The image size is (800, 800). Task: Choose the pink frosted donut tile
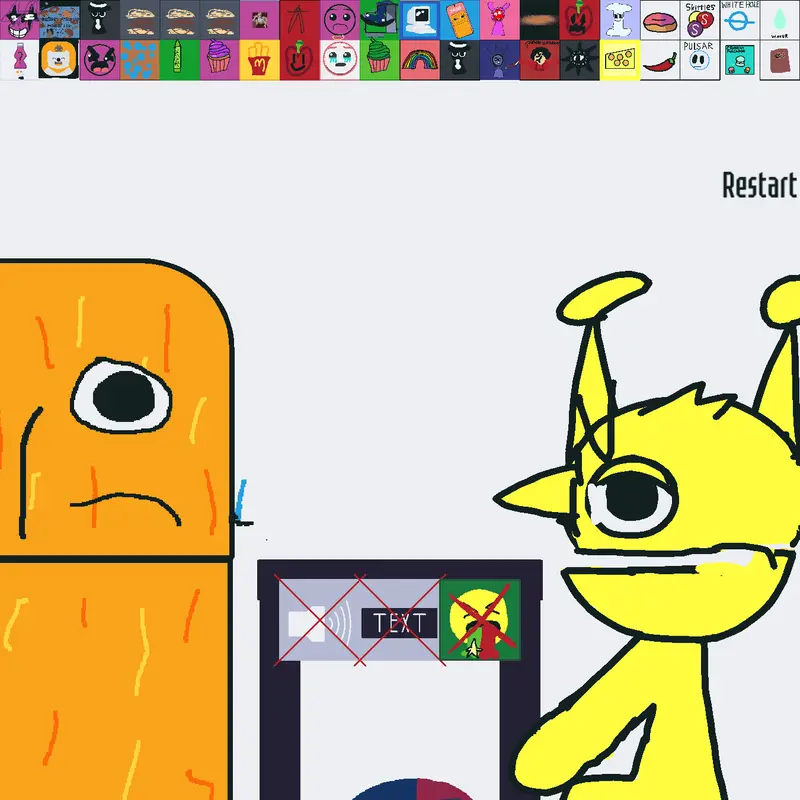click(660, 20)
